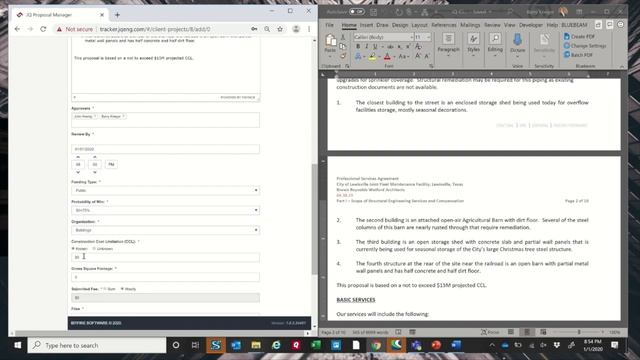
Task: Increase the minutes with up arrow
Action: pos(95,157)
